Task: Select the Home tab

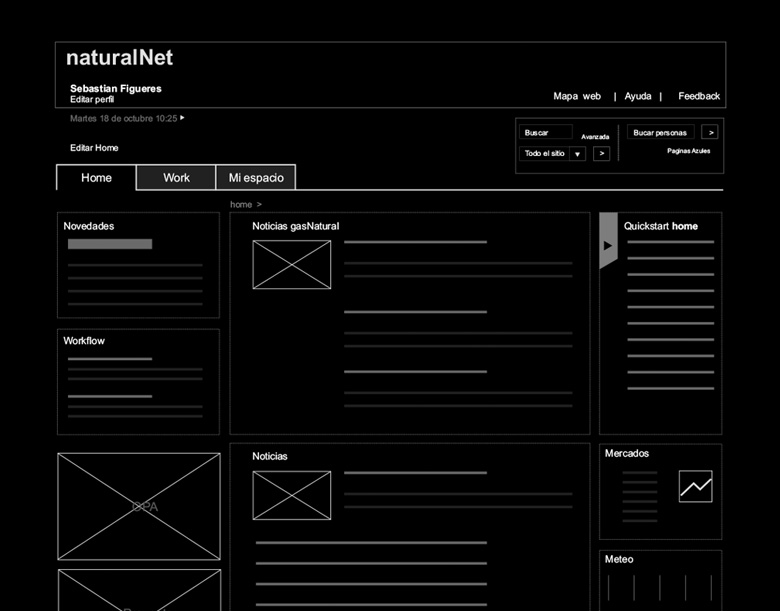Action: tap(96, 178)
